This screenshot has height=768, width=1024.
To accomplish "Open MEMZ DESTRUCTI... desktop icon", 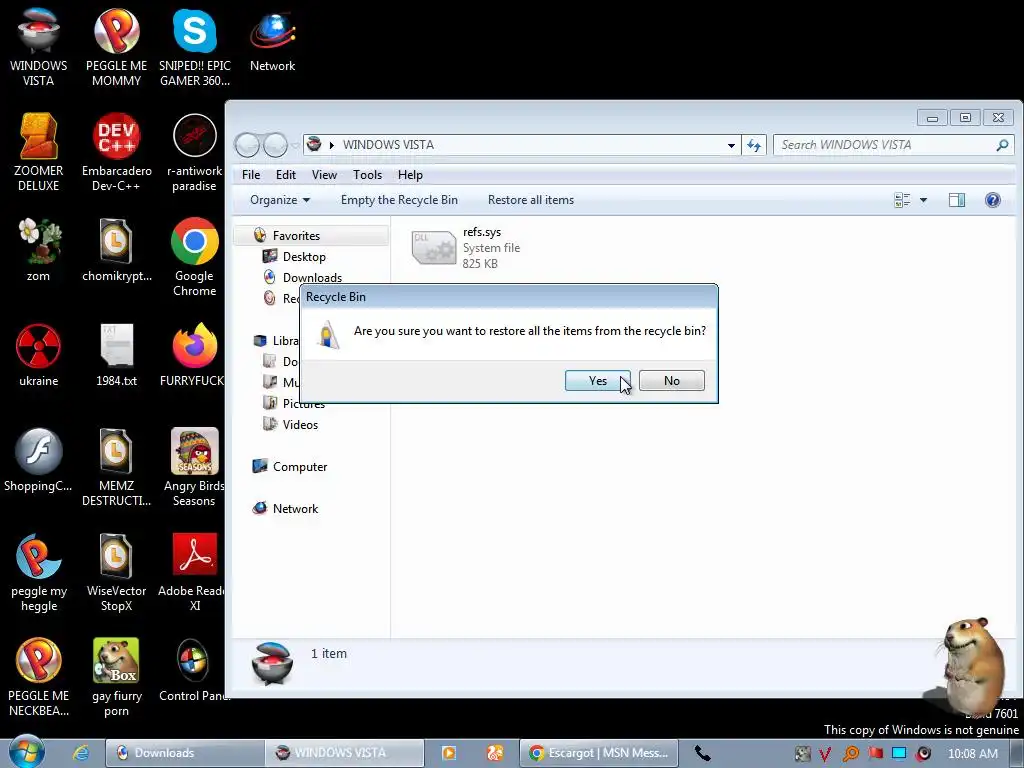I will (x=116, y=467).
